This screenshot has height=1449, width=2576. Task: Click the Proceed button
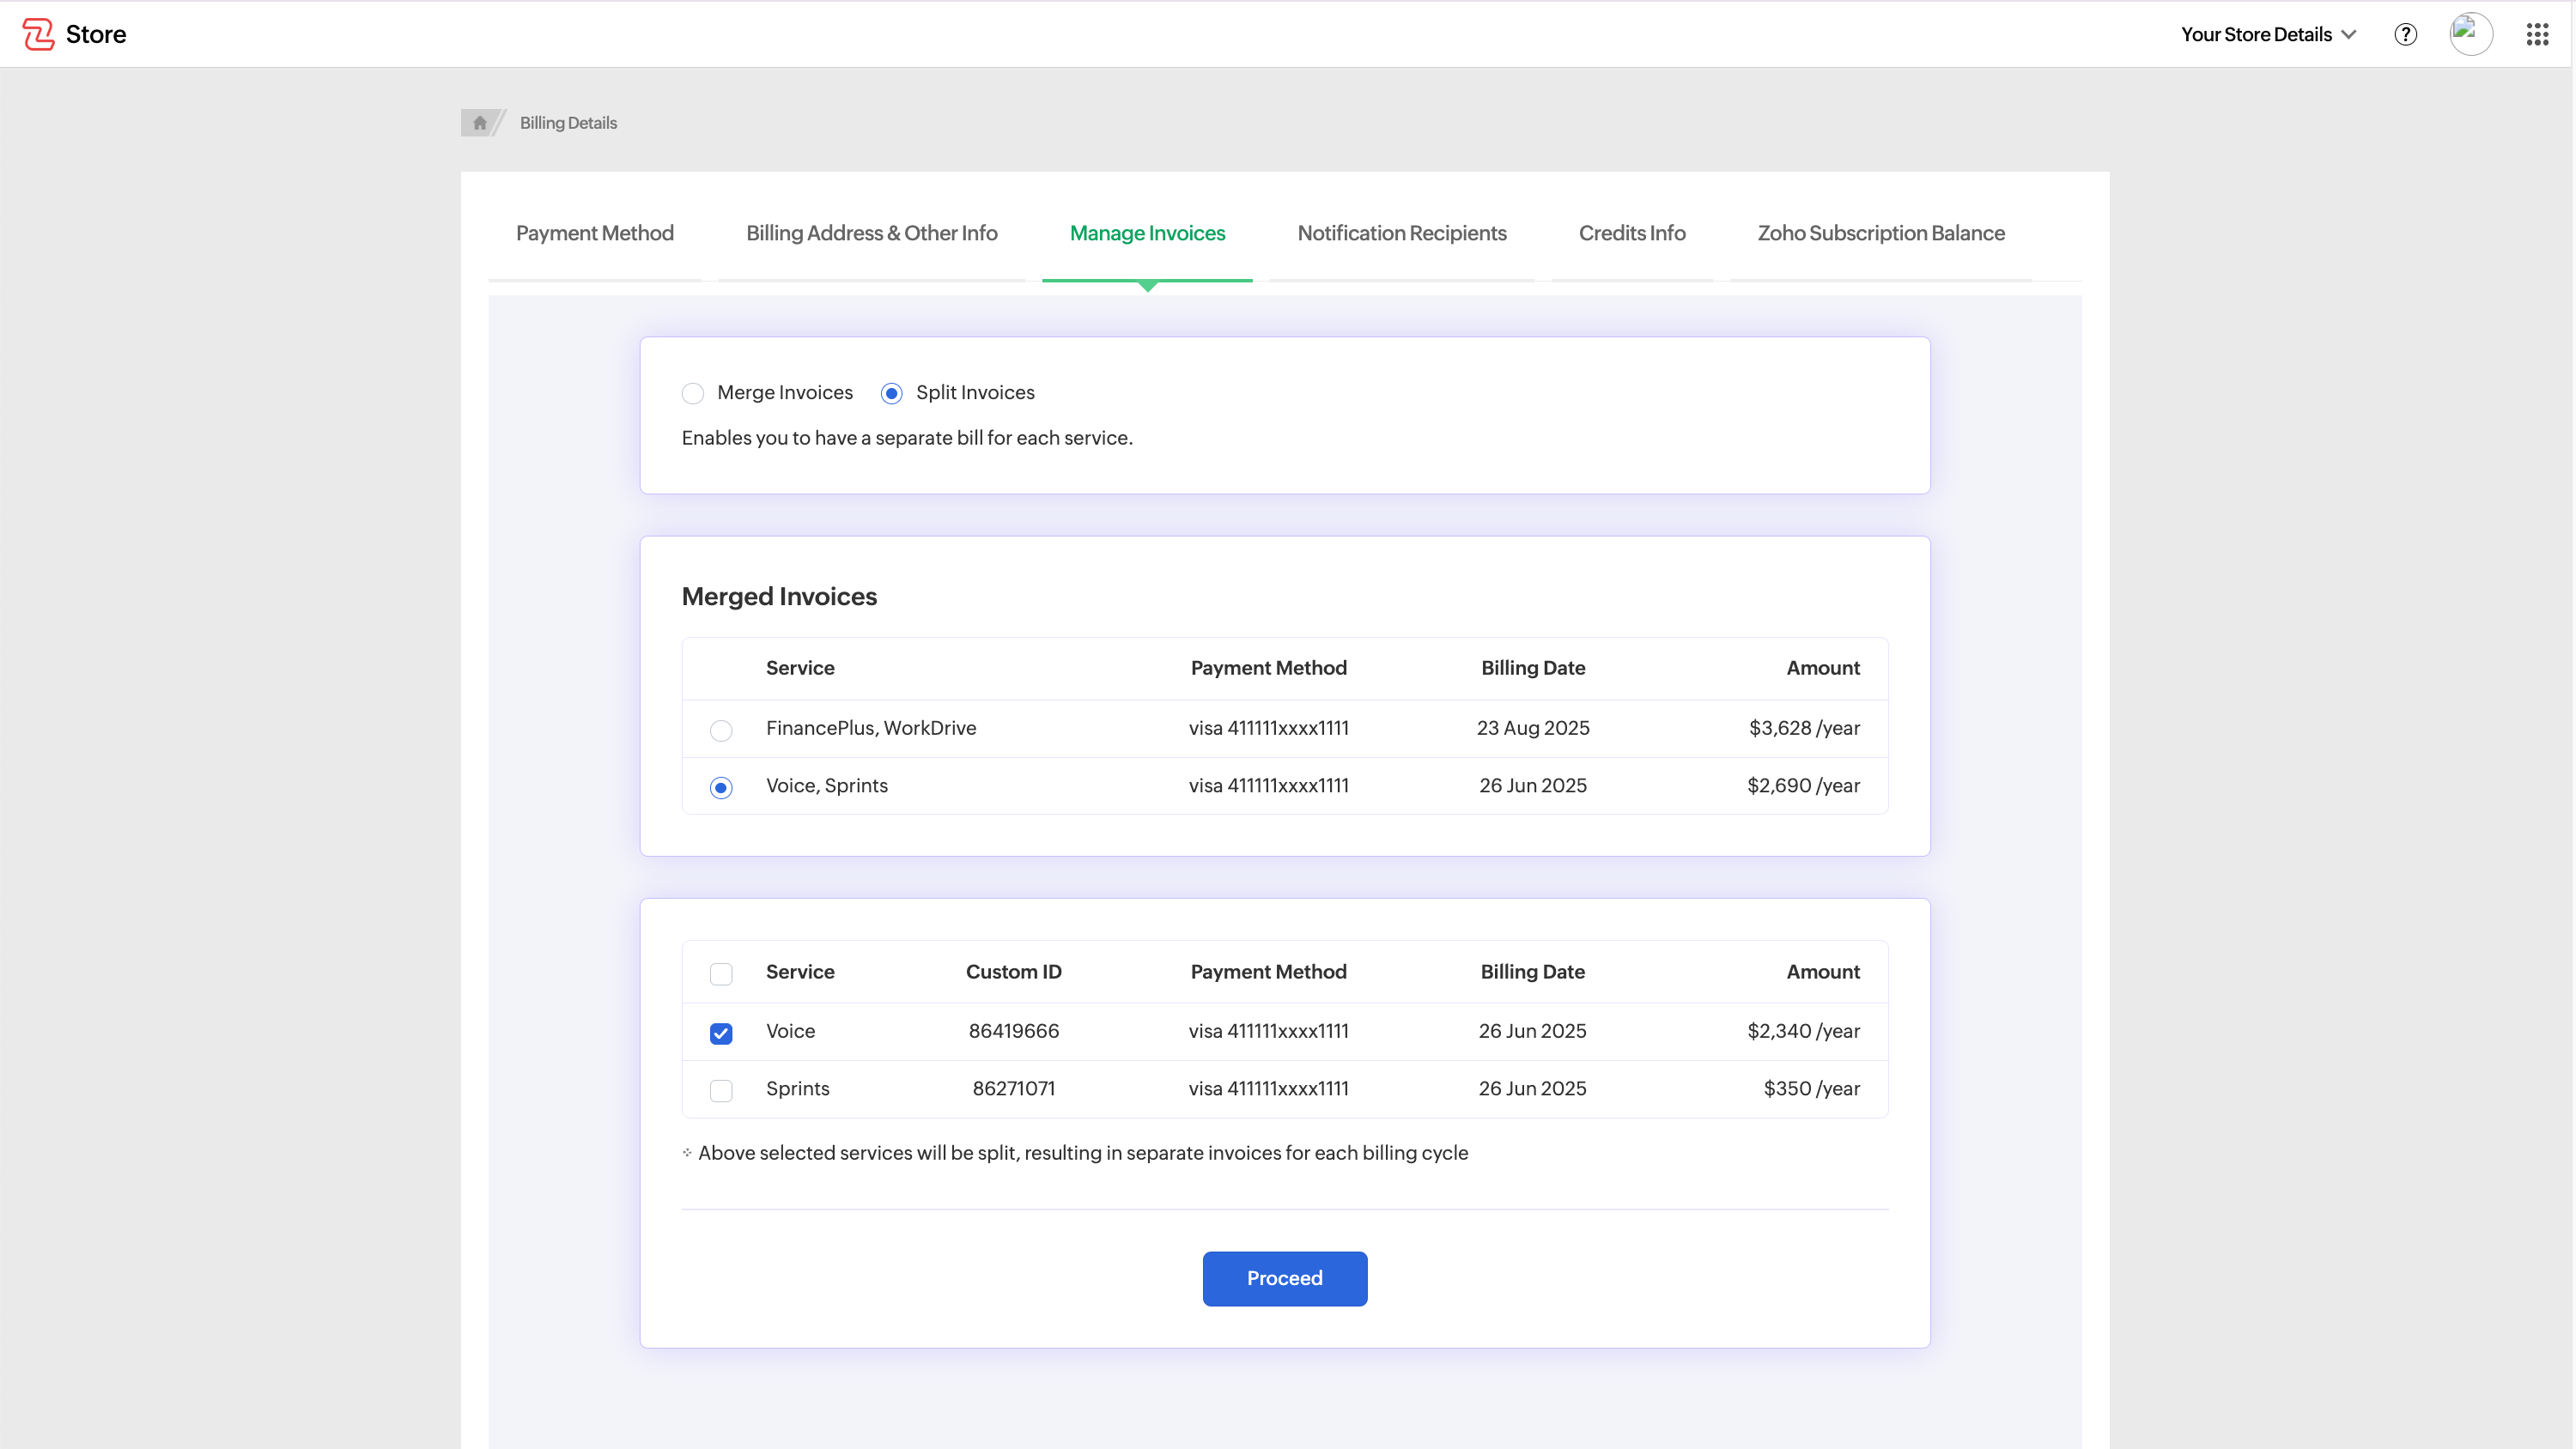1284,1278
